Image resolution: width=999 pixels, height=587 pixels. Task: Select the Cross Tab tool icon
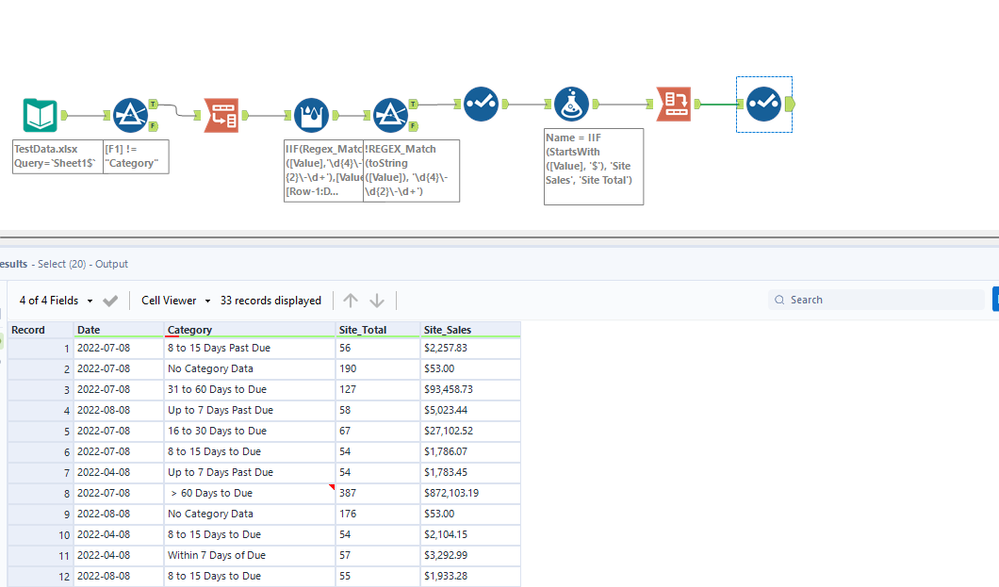tap(673, 104)
